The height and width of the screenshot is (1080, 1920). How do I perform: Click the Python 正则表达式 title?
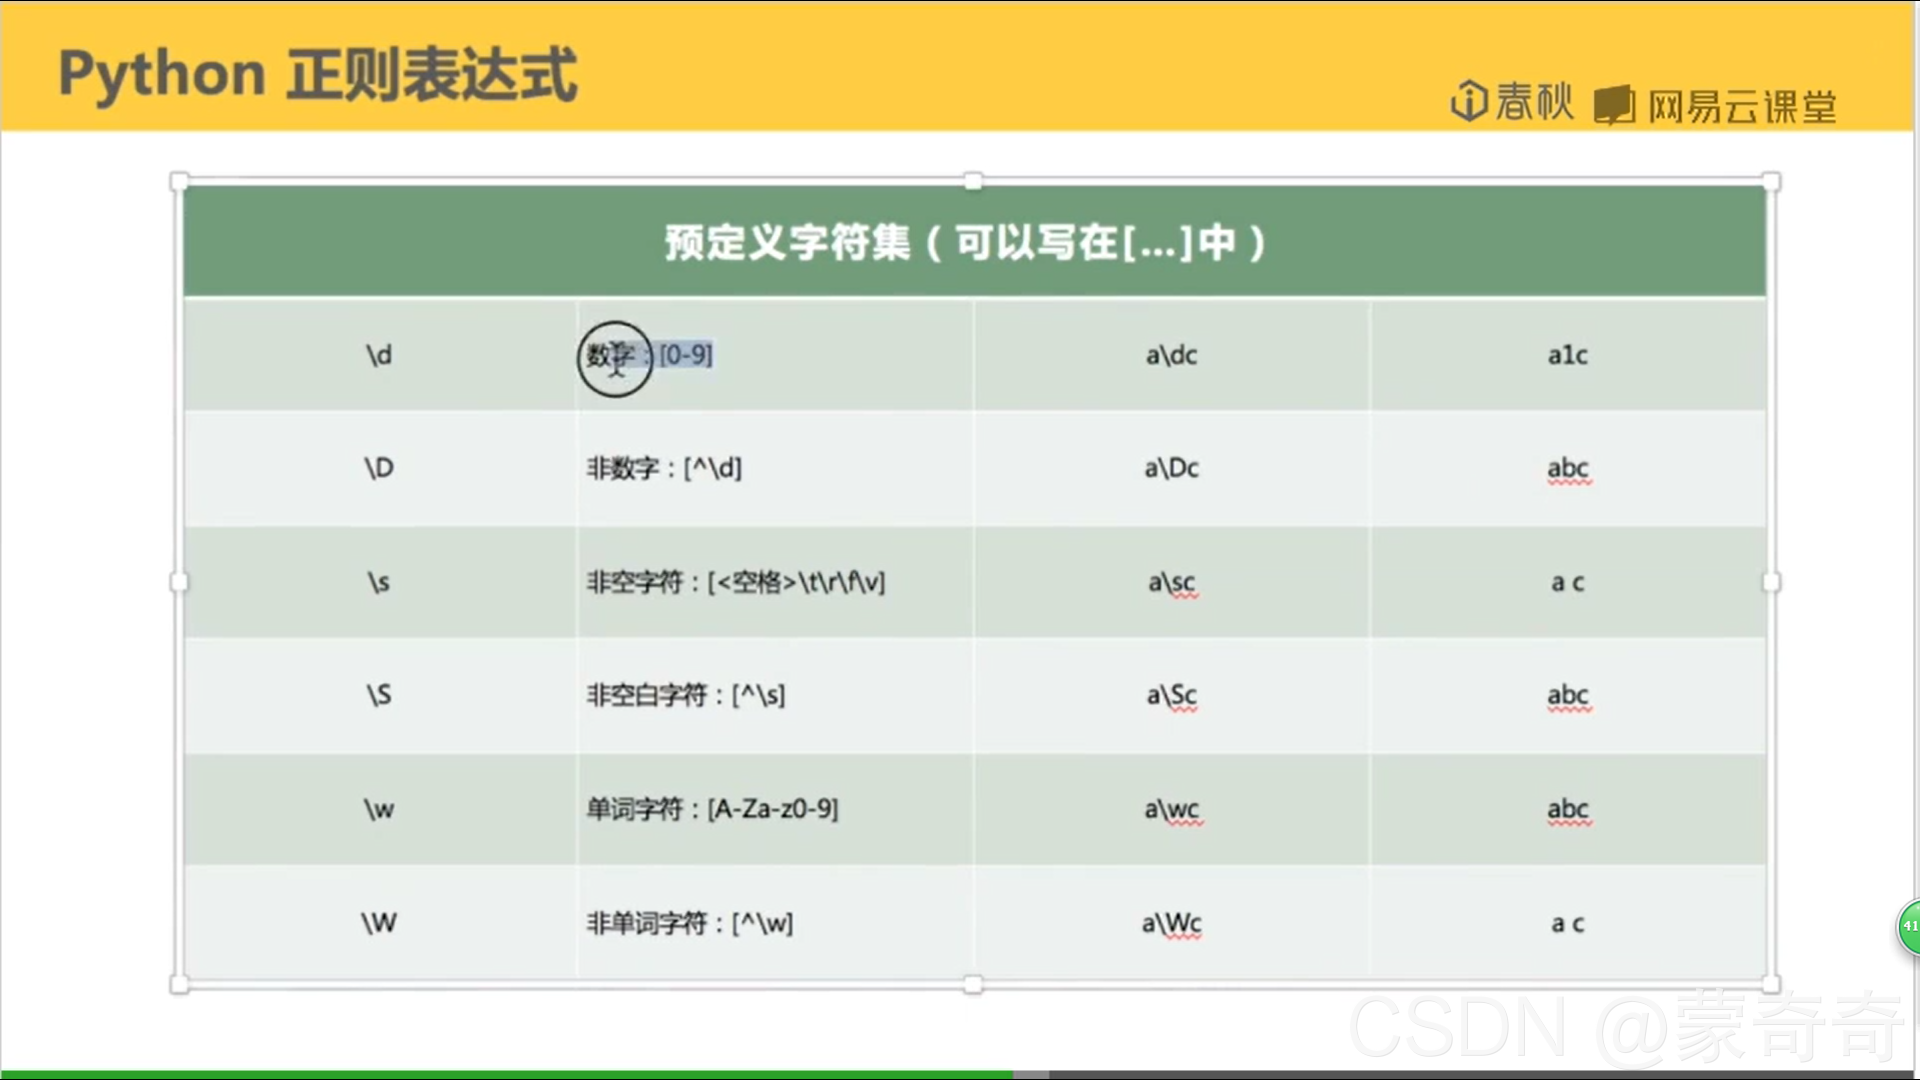tap(318, 72)
